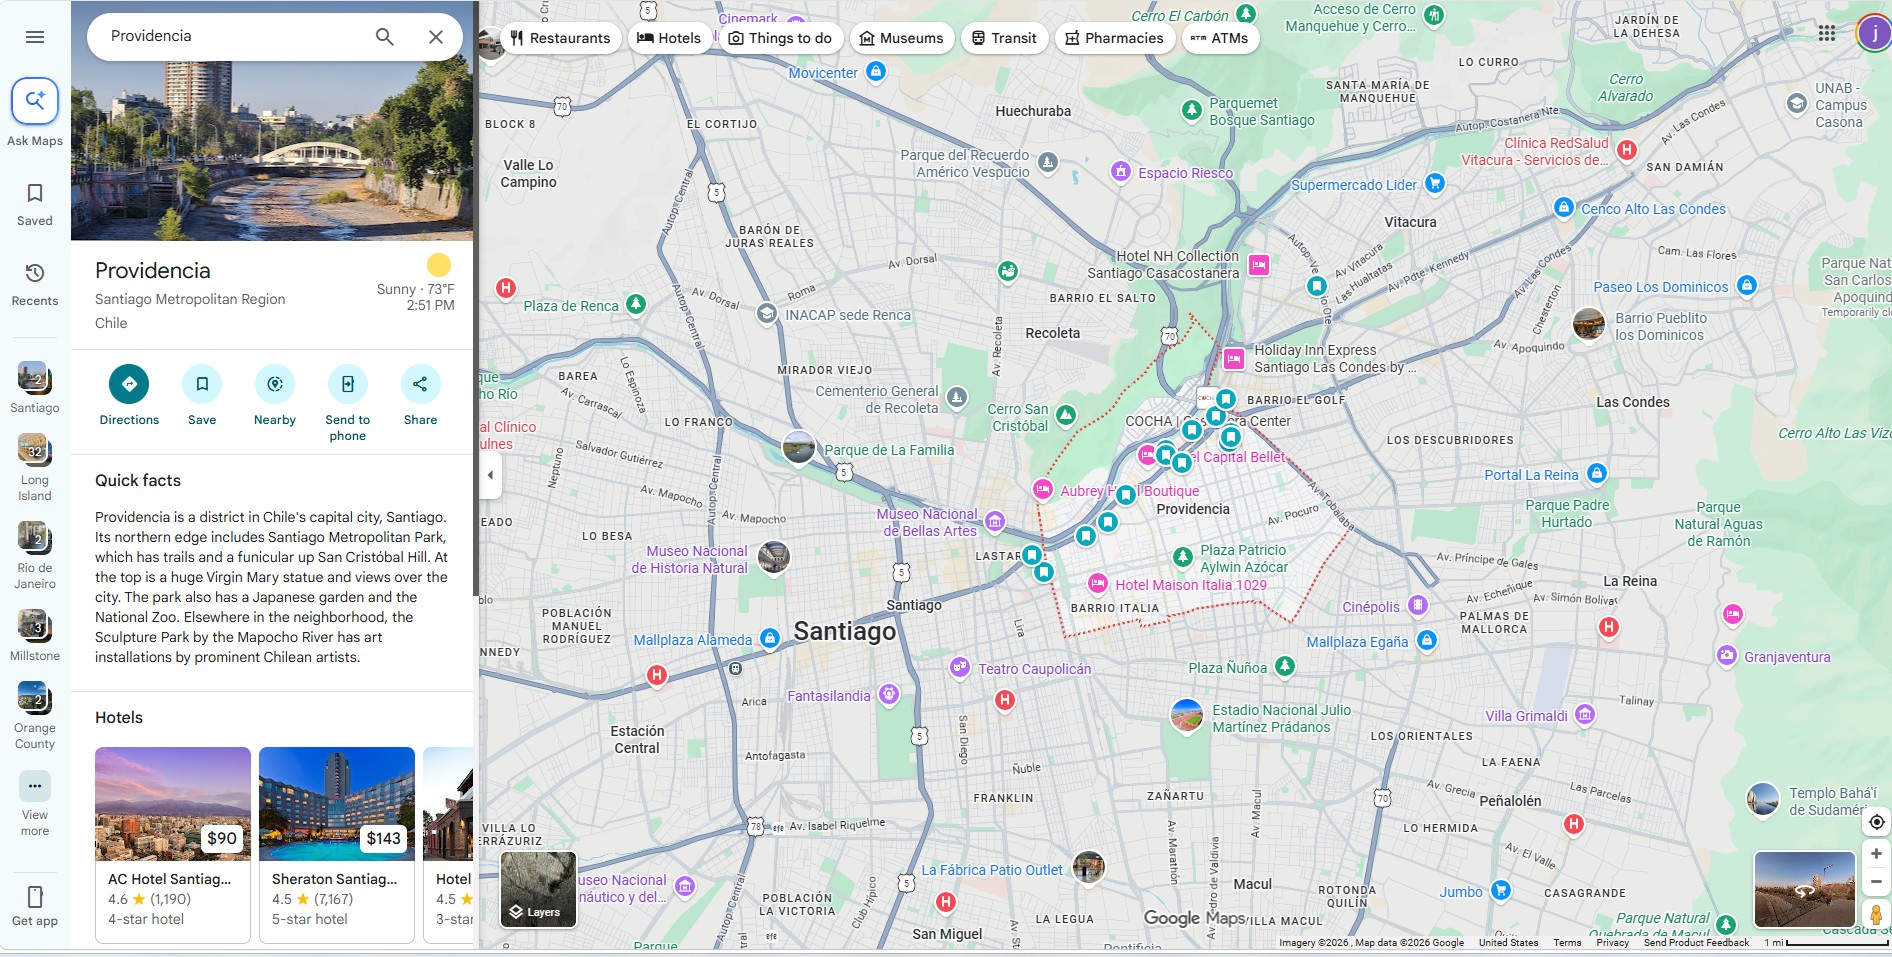Select the Things to do filter chip
Image resolution: width=1892 pixels, height=957 pixels.
(x=780, y=38)
